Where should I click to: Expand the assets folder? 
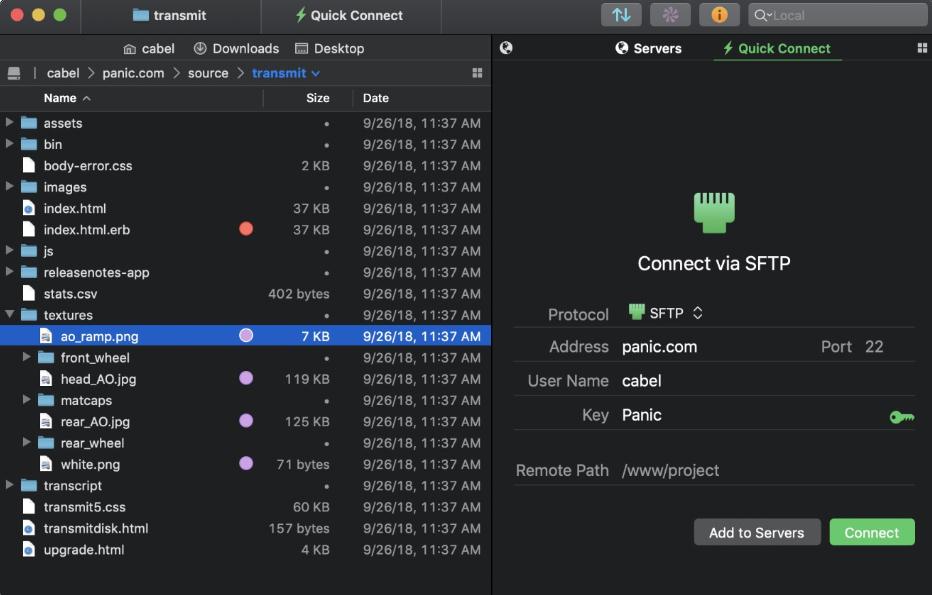click(10, 123)
